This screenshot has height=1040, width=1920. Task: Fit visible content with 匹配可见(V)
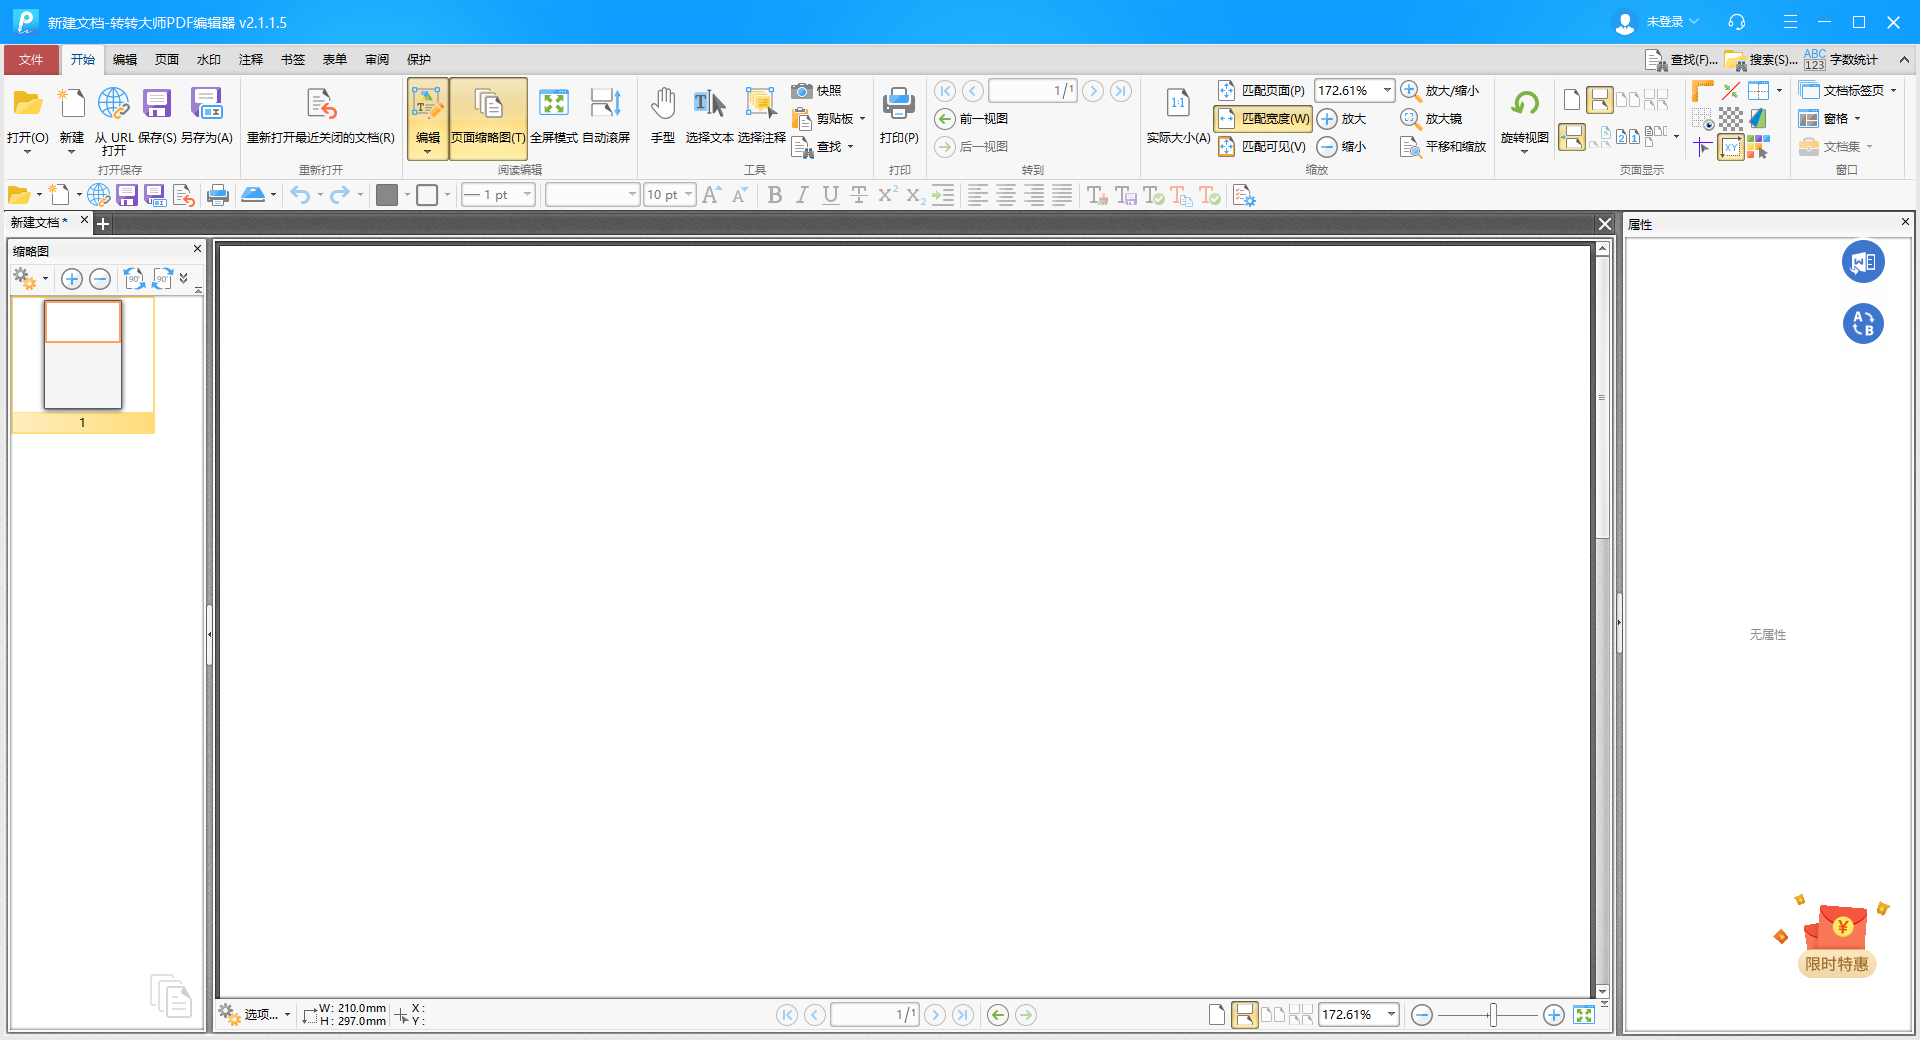click(1262, 147)
